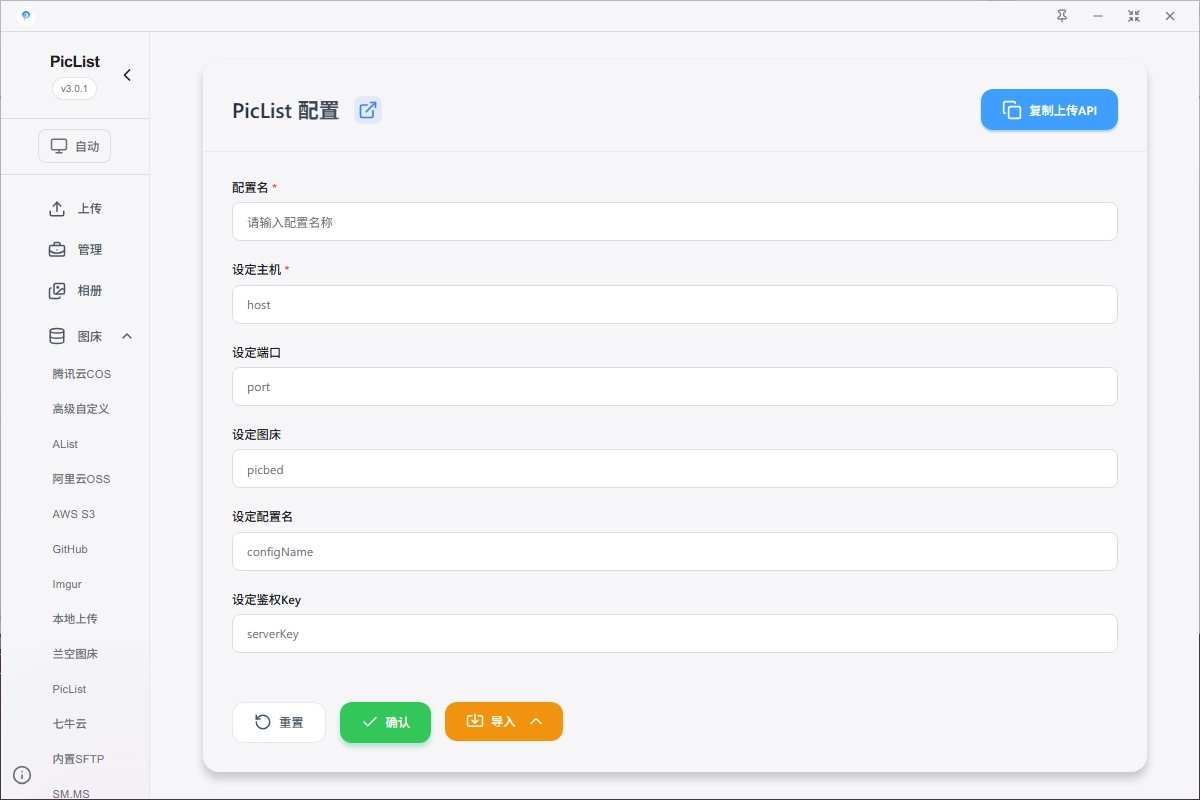Select AList image host
The width and height of the screenshot is (1200, 800).
click(x=65, y=444)
